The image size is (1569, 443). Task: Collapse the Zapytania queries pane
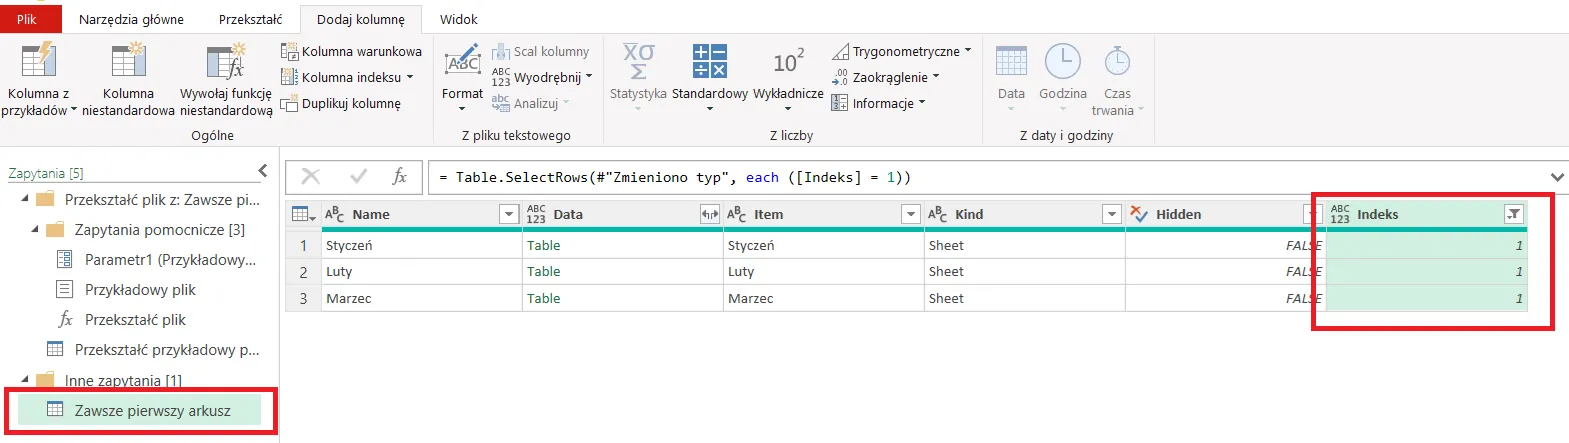263,171
